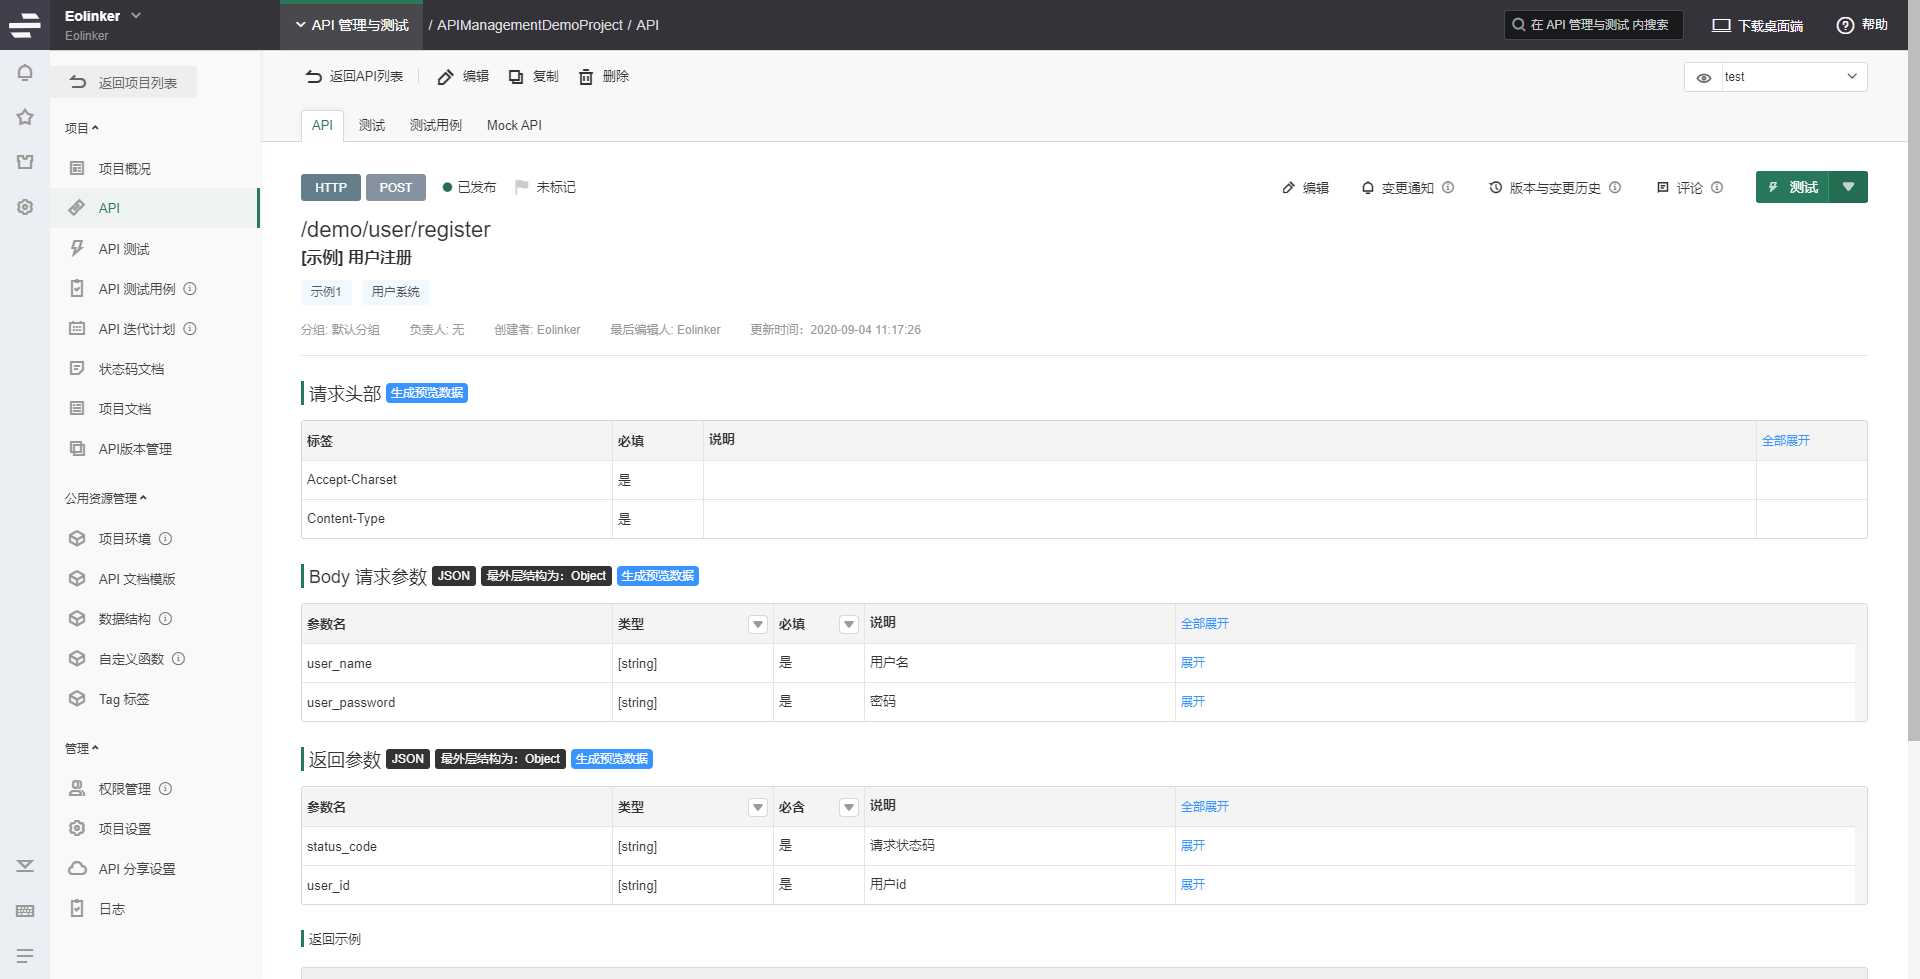The image size is (1920, 979).
Task: Click 展开 link for user_name row
Action: click(x=1193, y=663)
